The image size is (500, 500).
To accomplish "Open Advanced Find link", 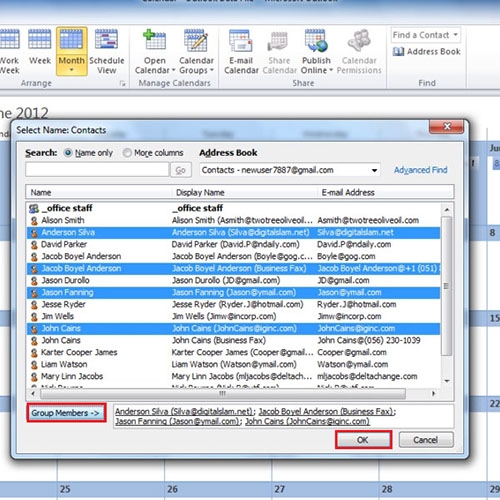I will pos(421,170).
